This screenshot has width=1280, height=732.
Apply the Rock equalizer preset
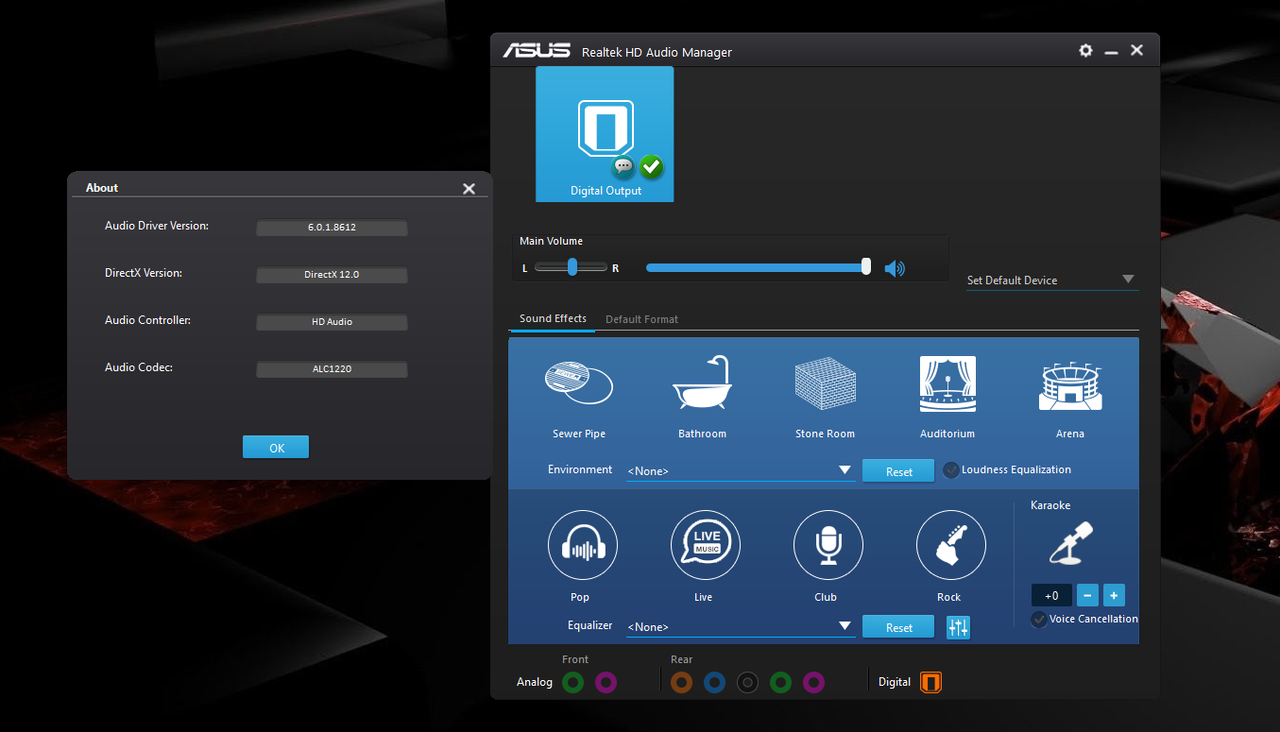[x=951, y=545]
